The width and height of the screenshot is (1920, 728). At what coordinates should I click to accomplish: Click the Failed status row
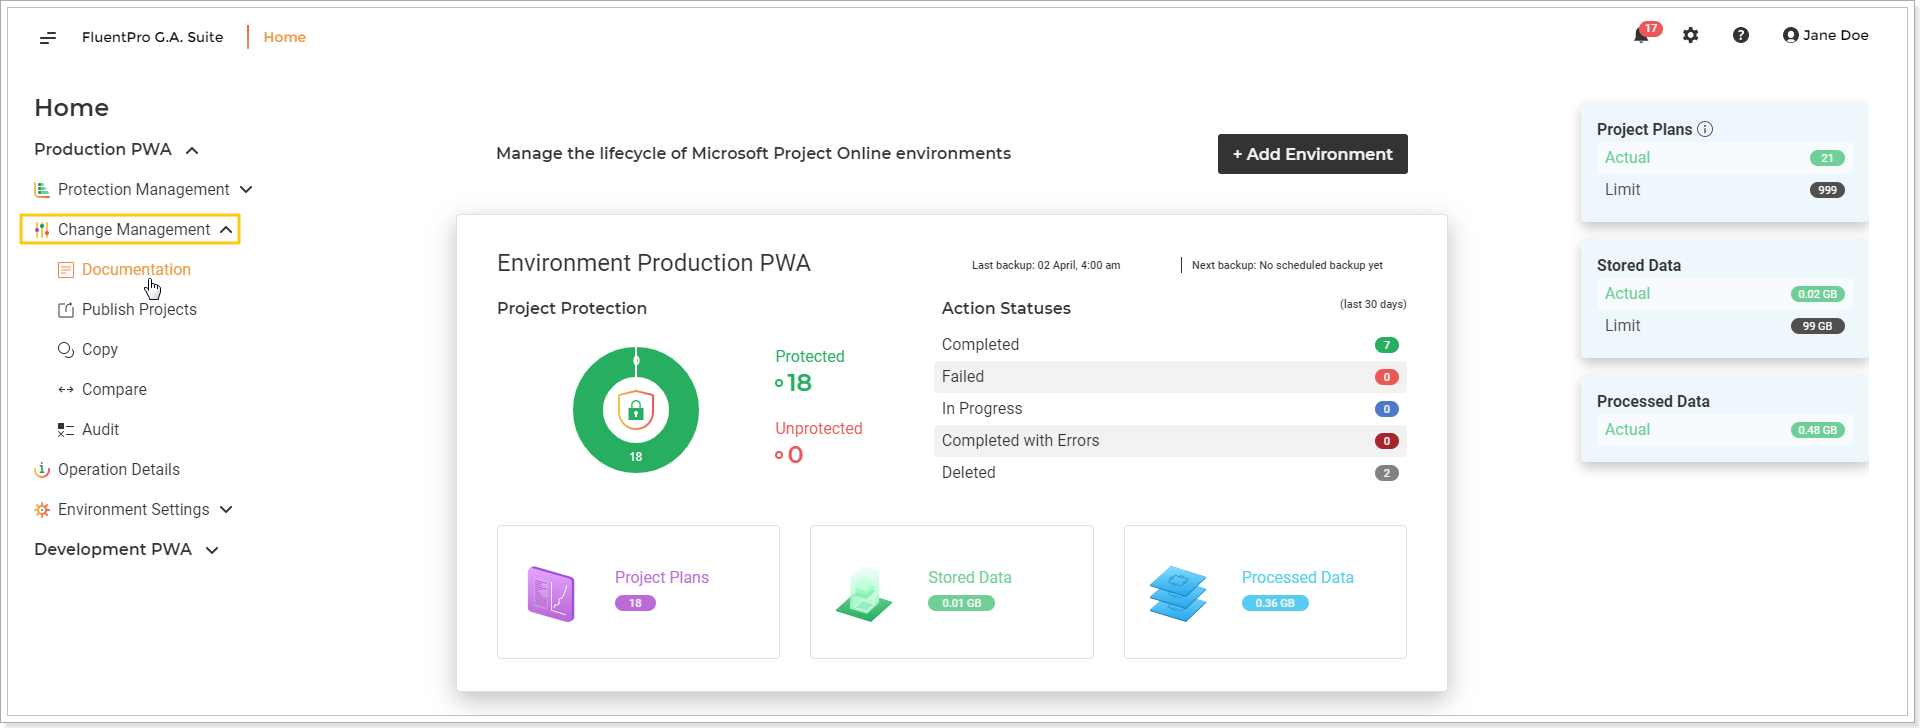(1170, 377)
